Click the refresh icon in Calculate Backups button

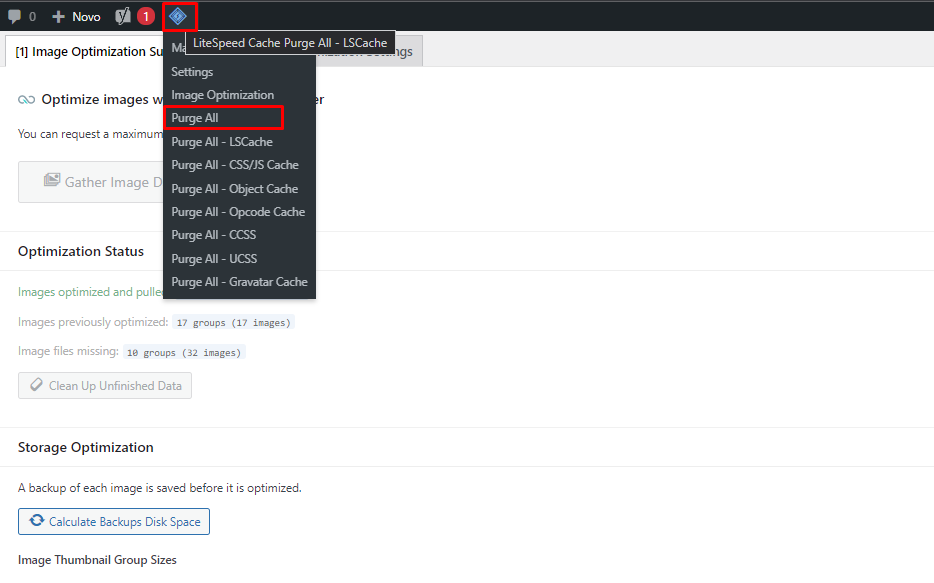click(37, 520)
